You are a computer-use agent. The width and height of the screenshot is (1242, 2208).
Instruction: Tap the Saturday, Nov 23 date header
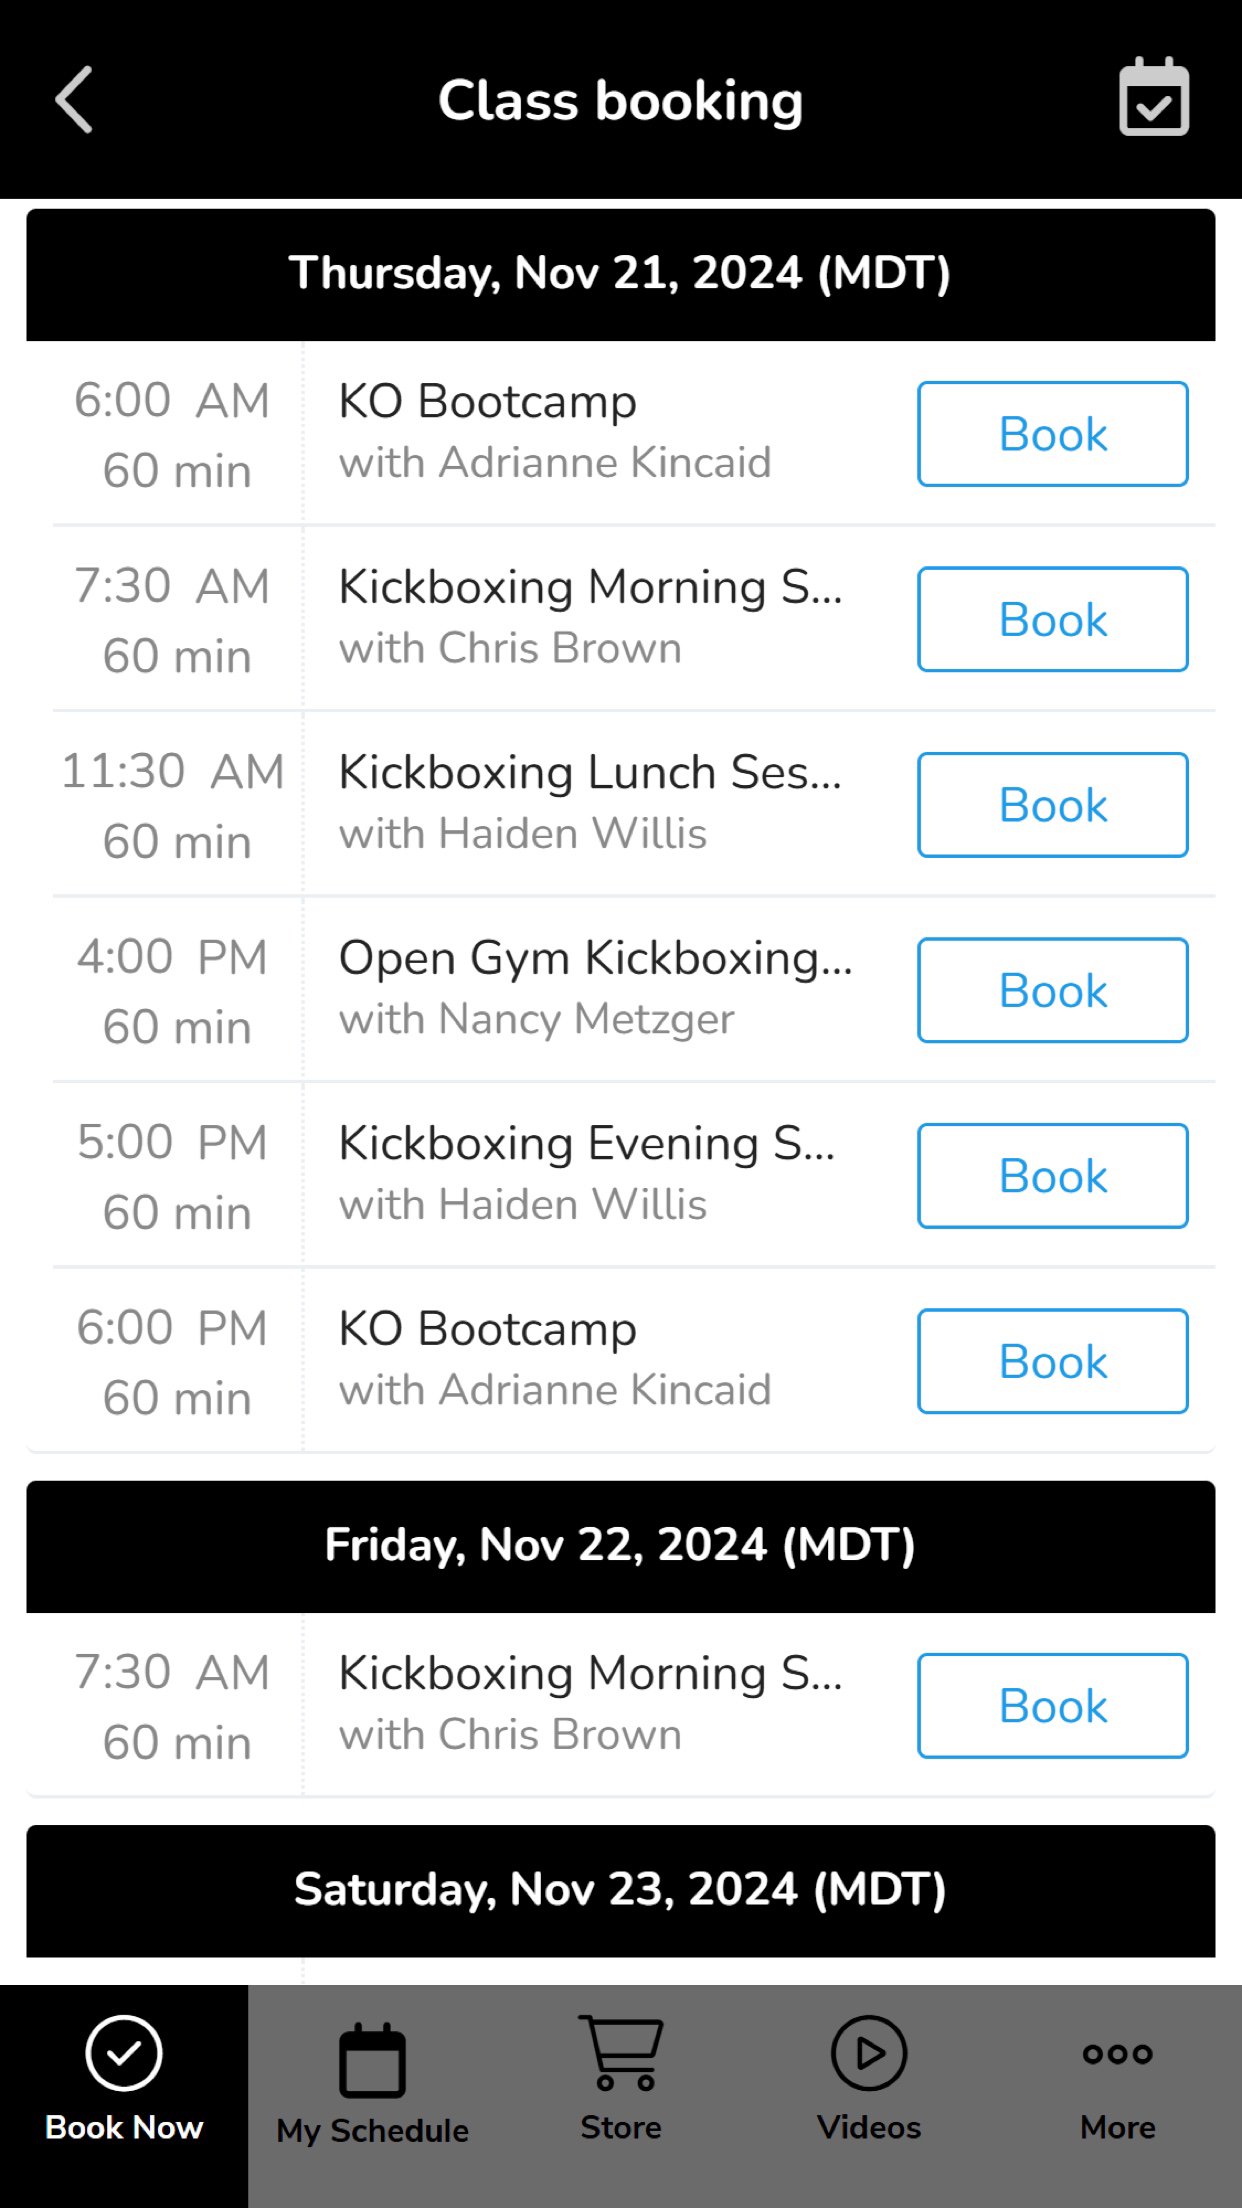[620, 1890]
